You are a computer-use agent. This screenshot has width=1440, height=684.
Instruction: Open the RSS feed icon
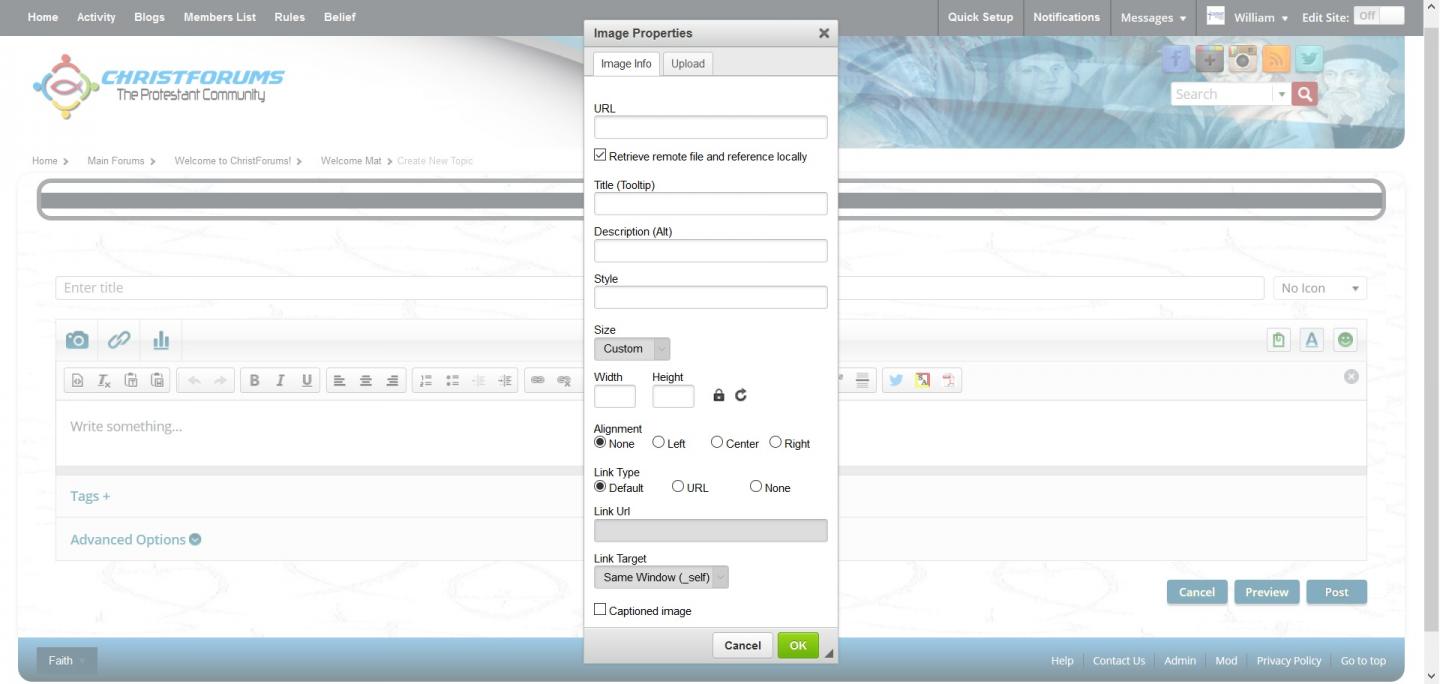point(1276,59)
